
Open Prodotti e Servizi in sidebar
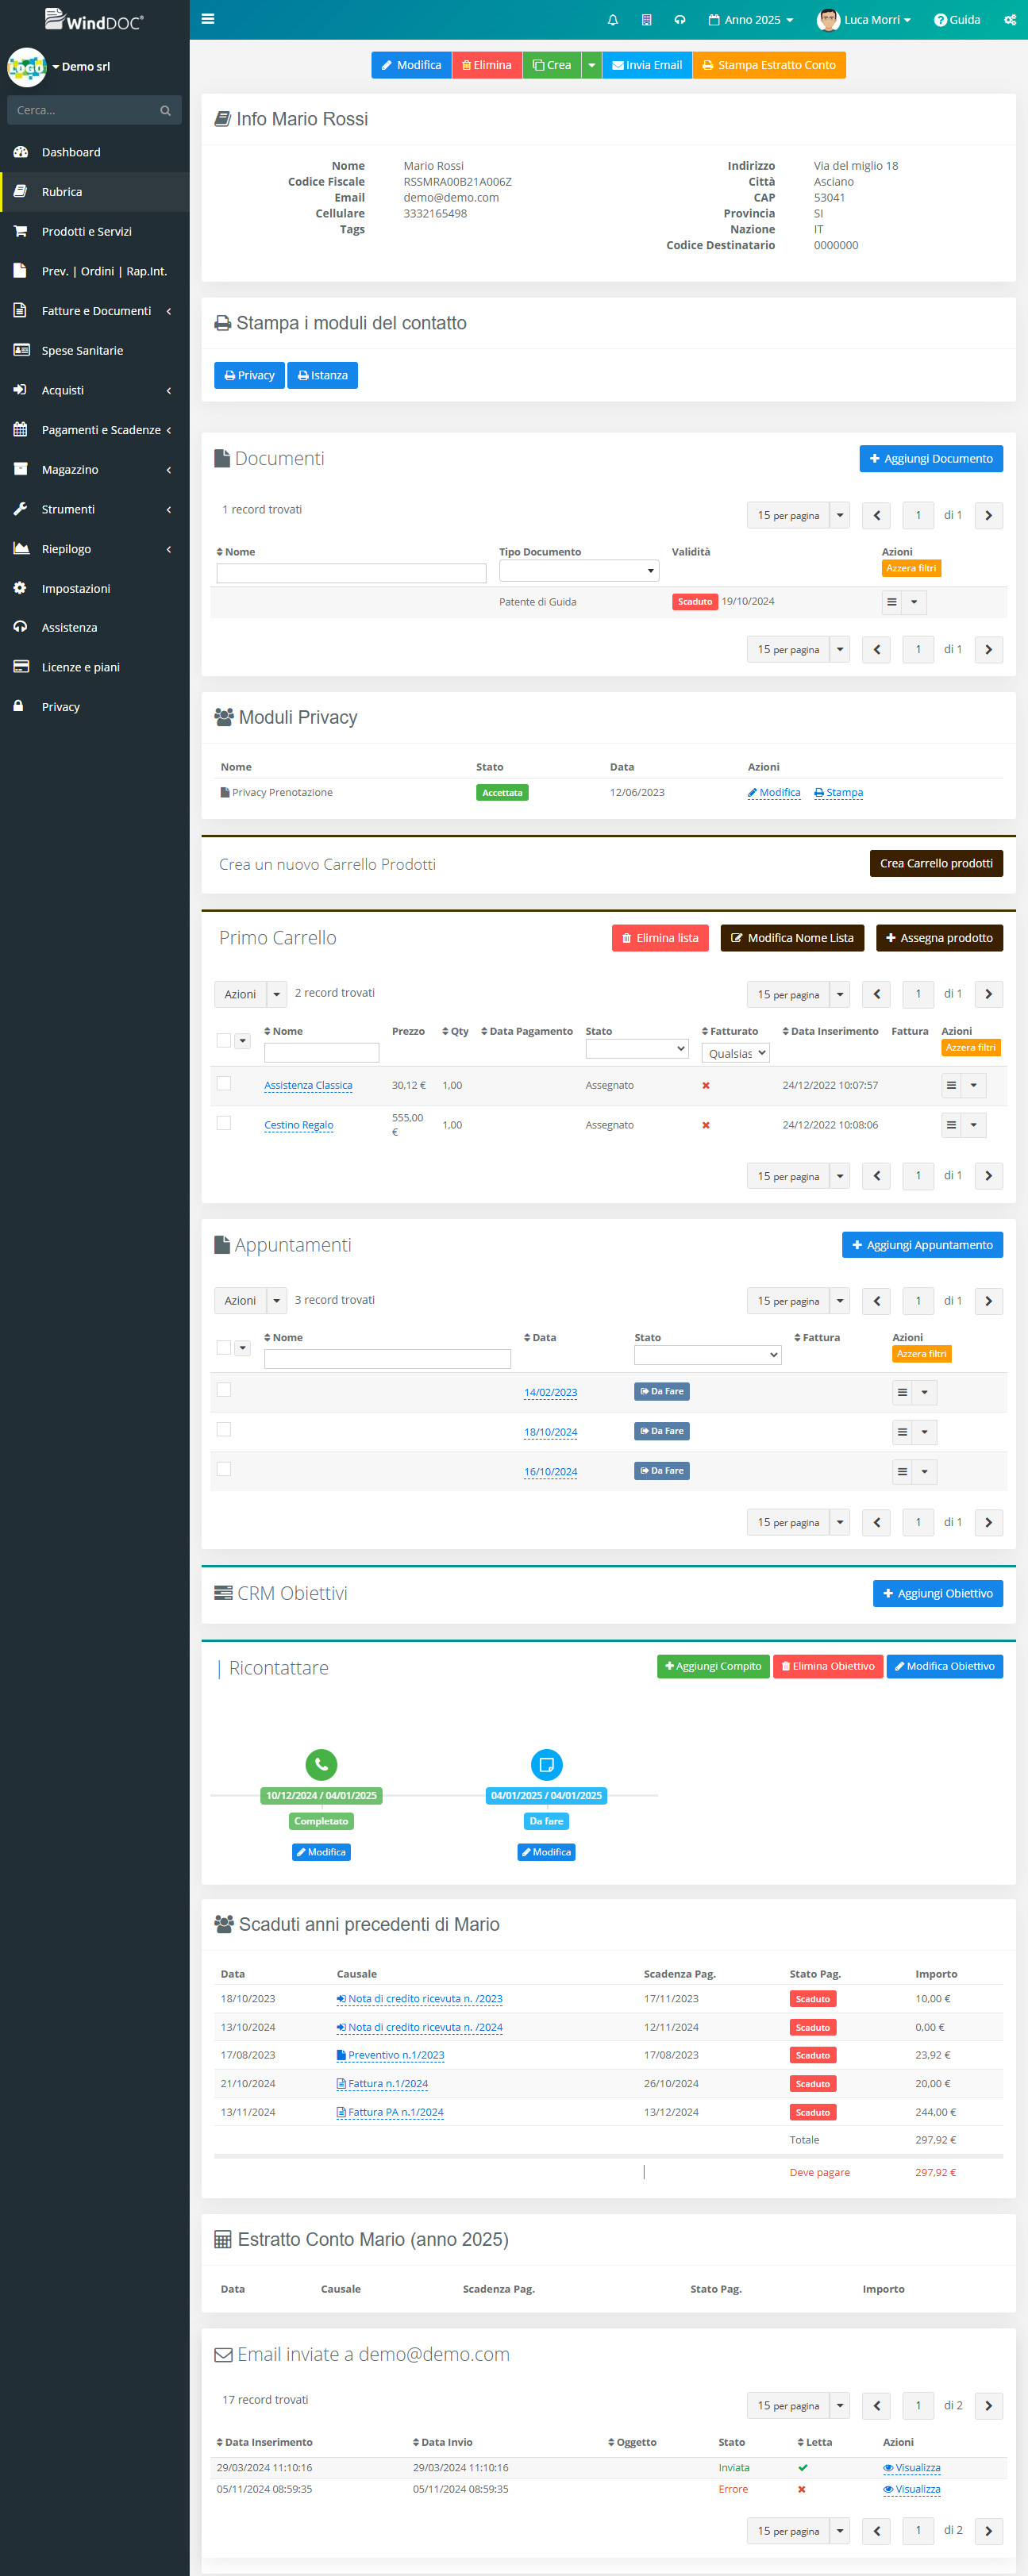87,231
